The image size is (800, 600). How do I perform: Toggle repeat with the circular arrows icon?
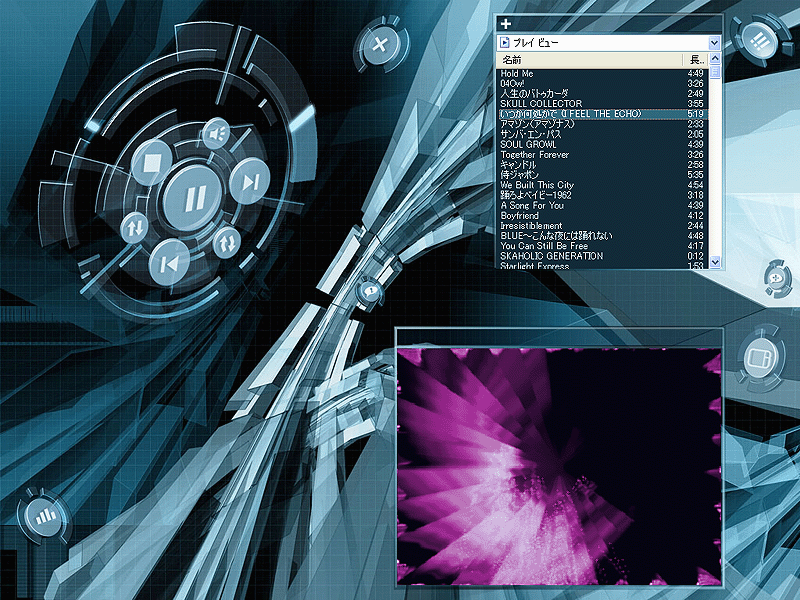pyautogui.click(x=227, y=242)
